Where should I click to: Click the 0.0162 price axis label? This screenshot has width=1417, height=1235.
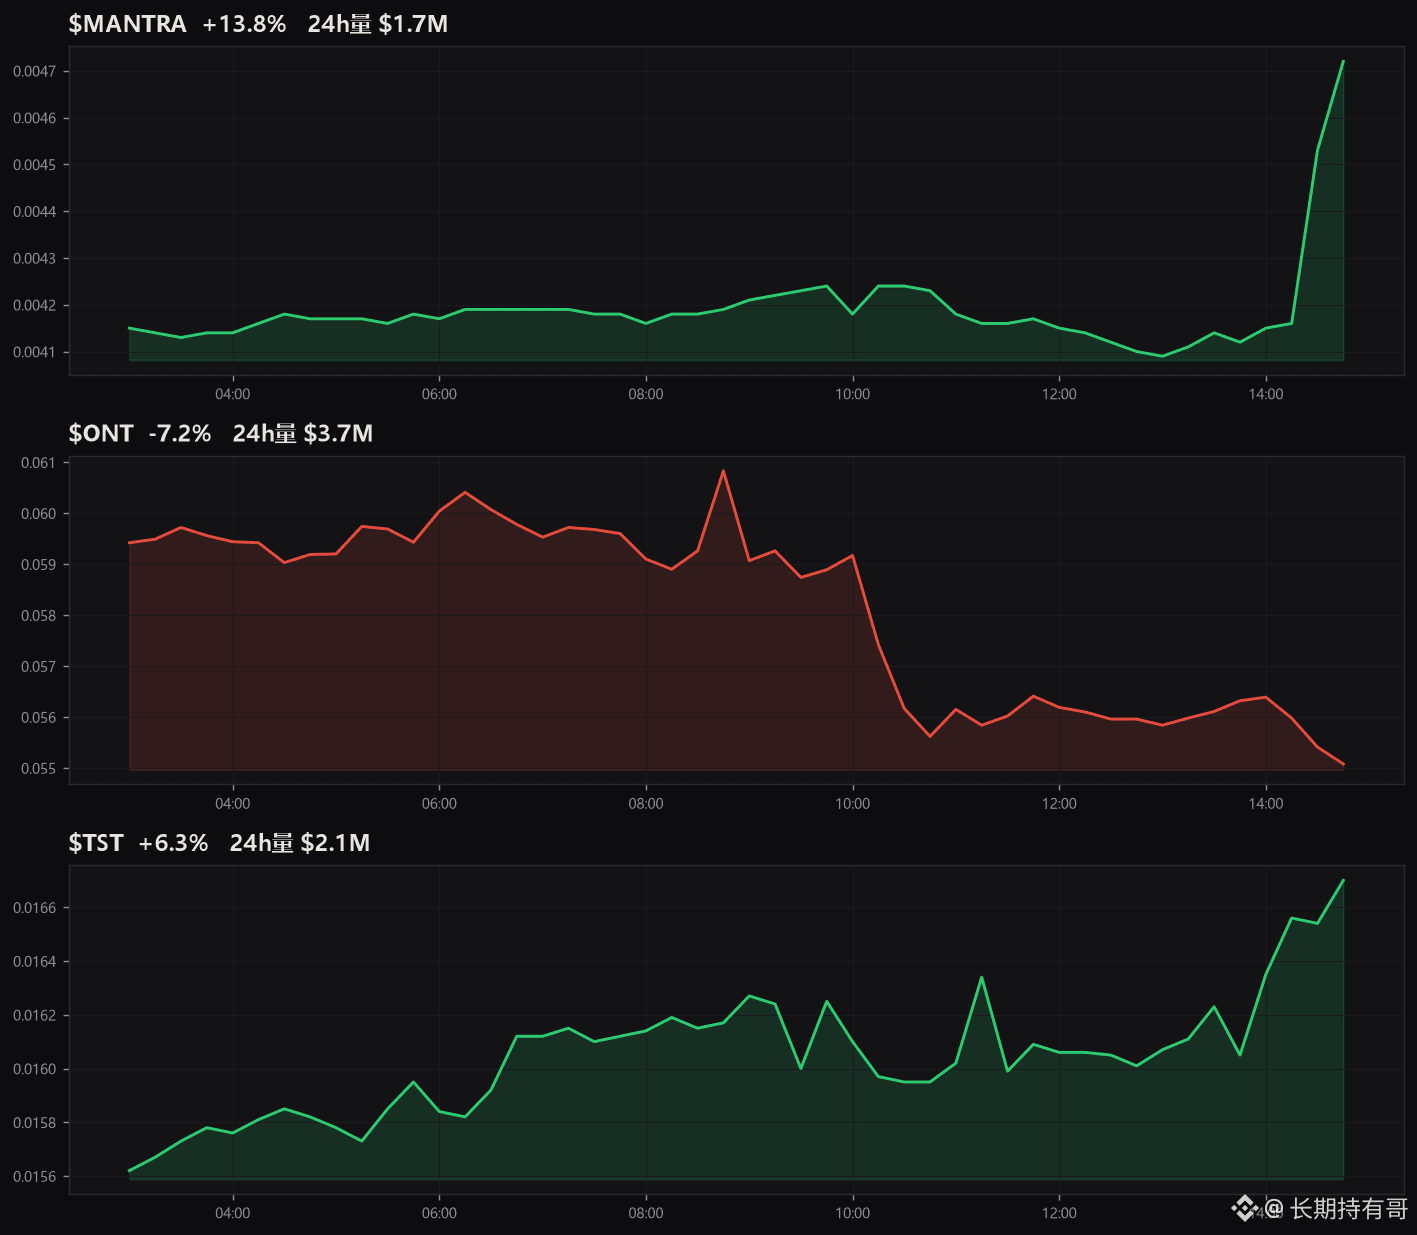point(34,1016)
